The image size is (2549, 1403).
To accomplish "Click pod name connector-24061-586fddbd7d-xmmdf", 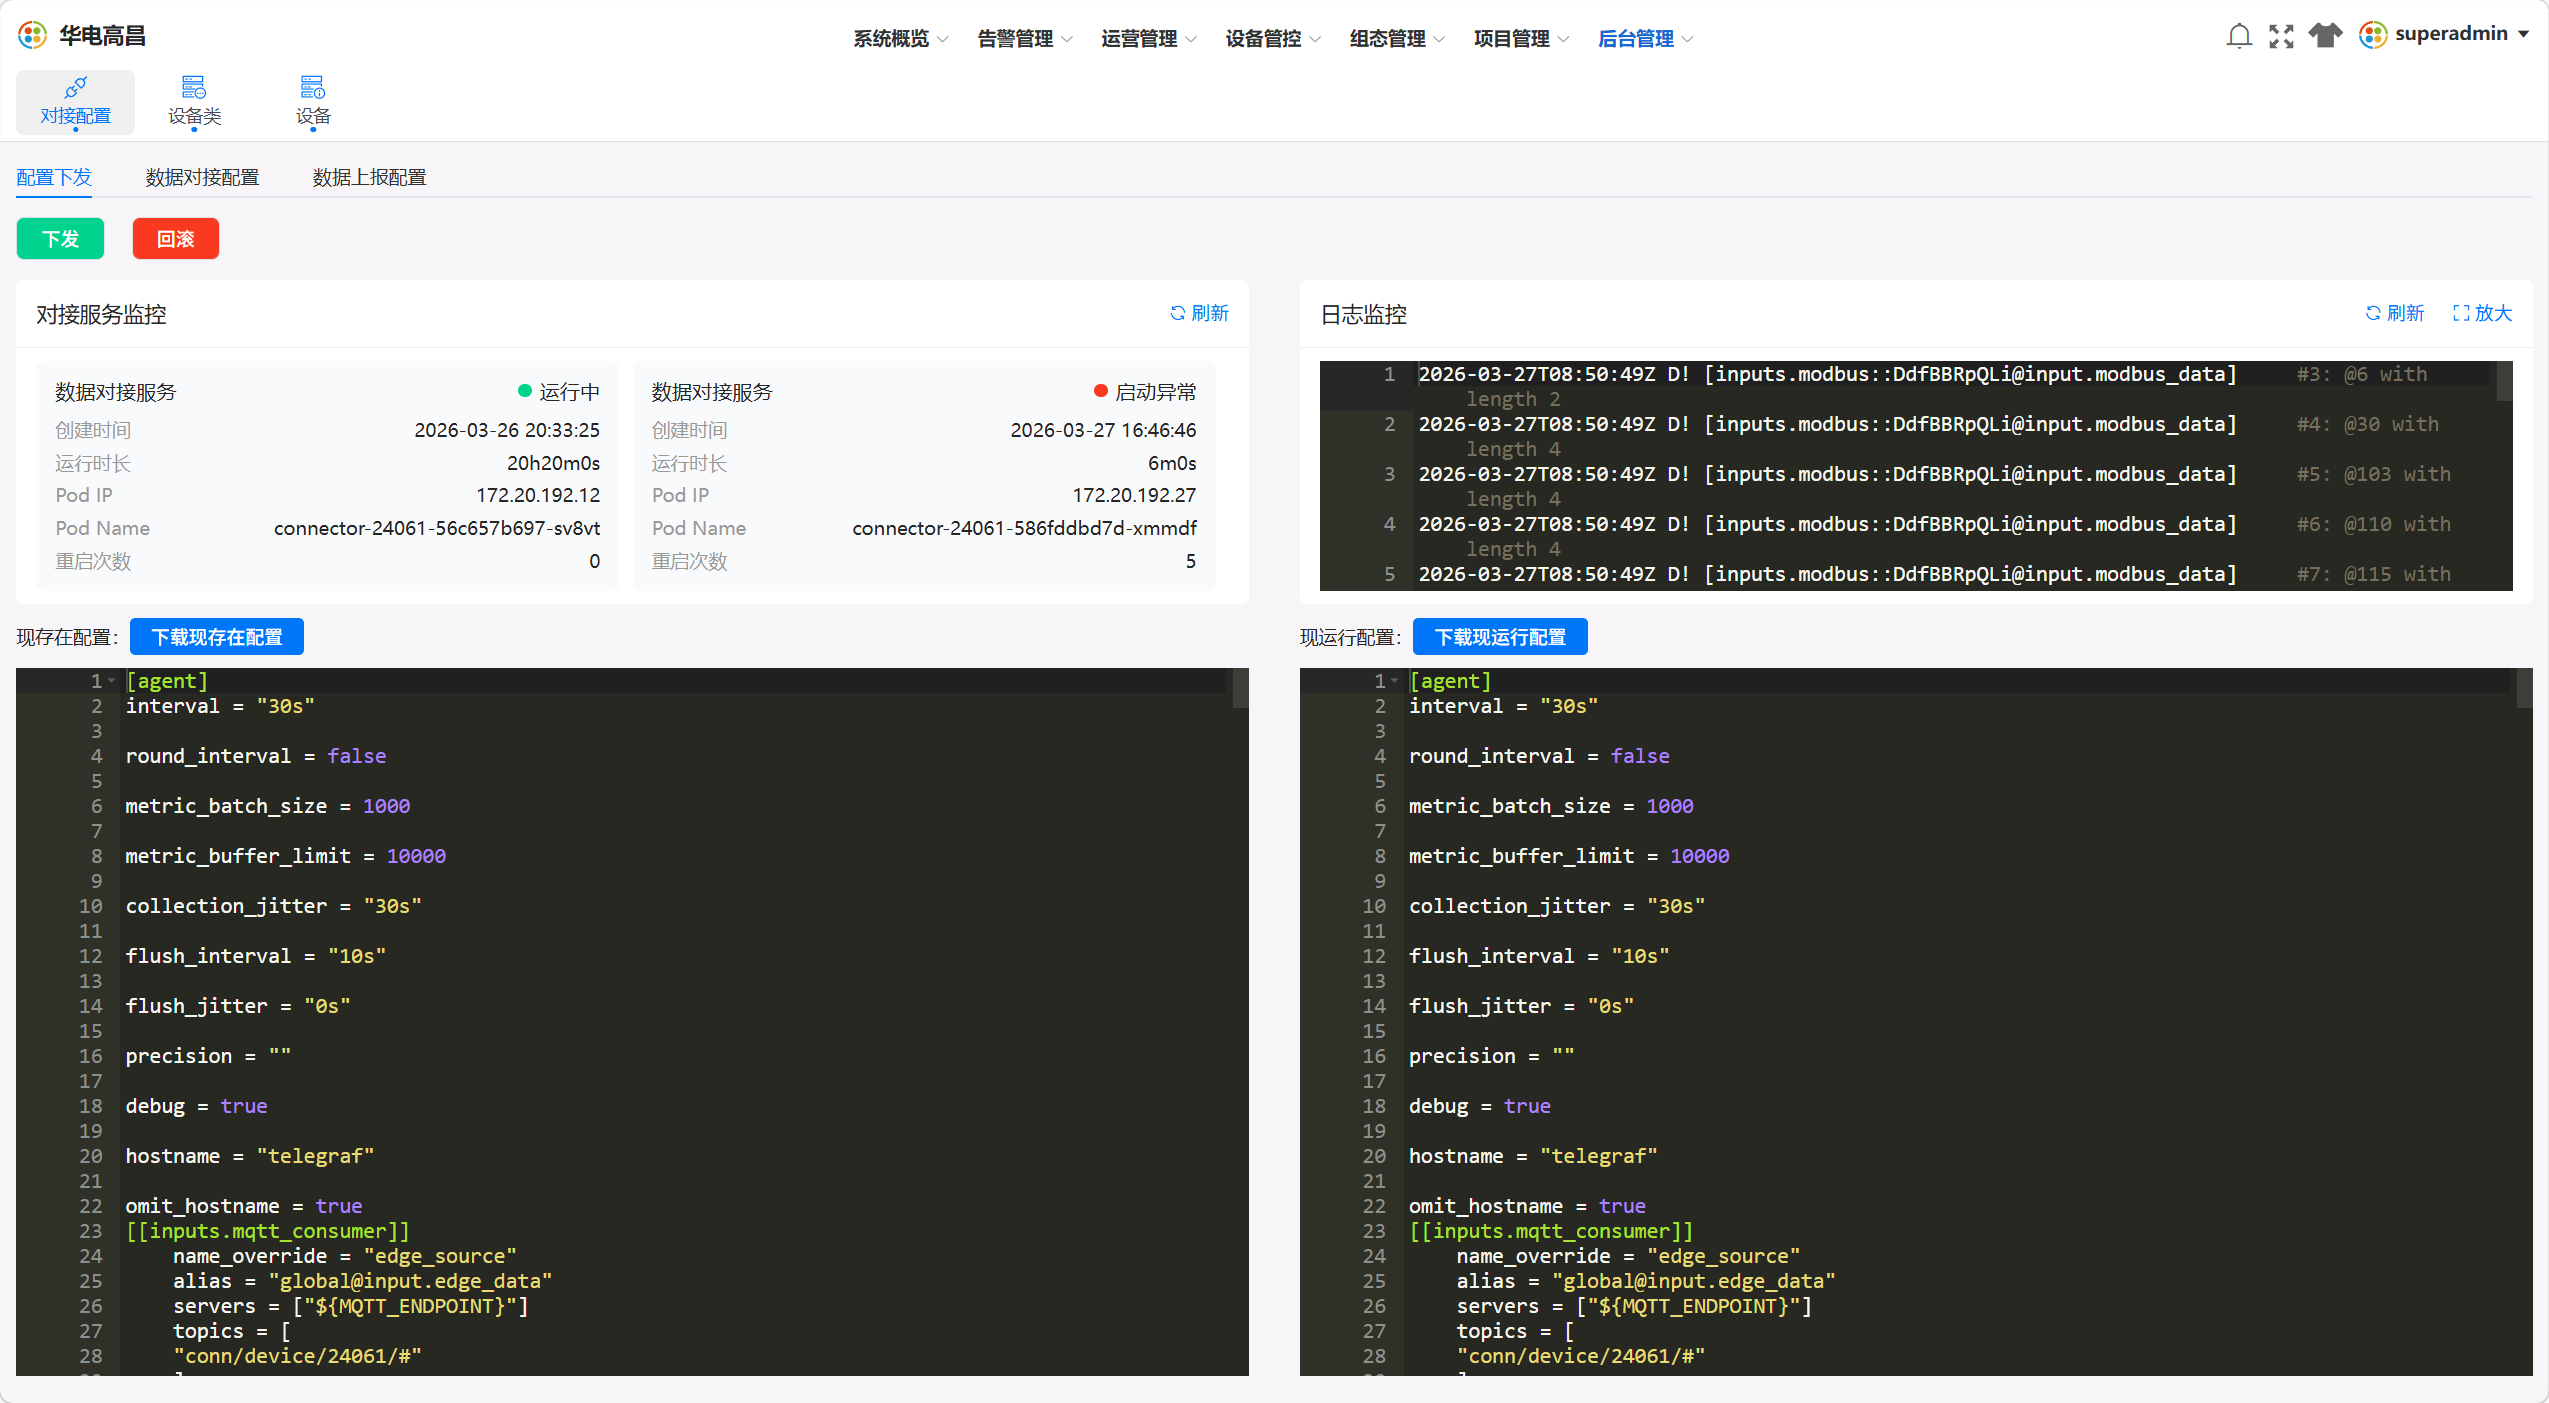I will [1024, 528].
